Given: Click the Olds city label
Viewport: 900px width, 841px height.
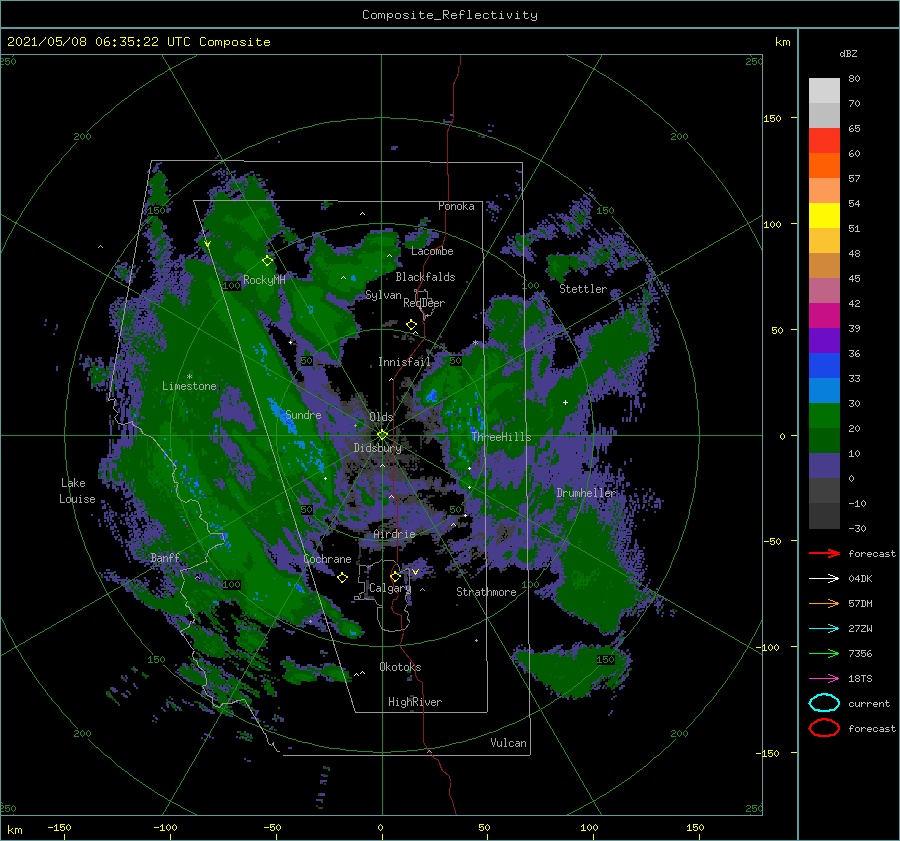Looking at the screenshot, I should [x=381, y=416].
